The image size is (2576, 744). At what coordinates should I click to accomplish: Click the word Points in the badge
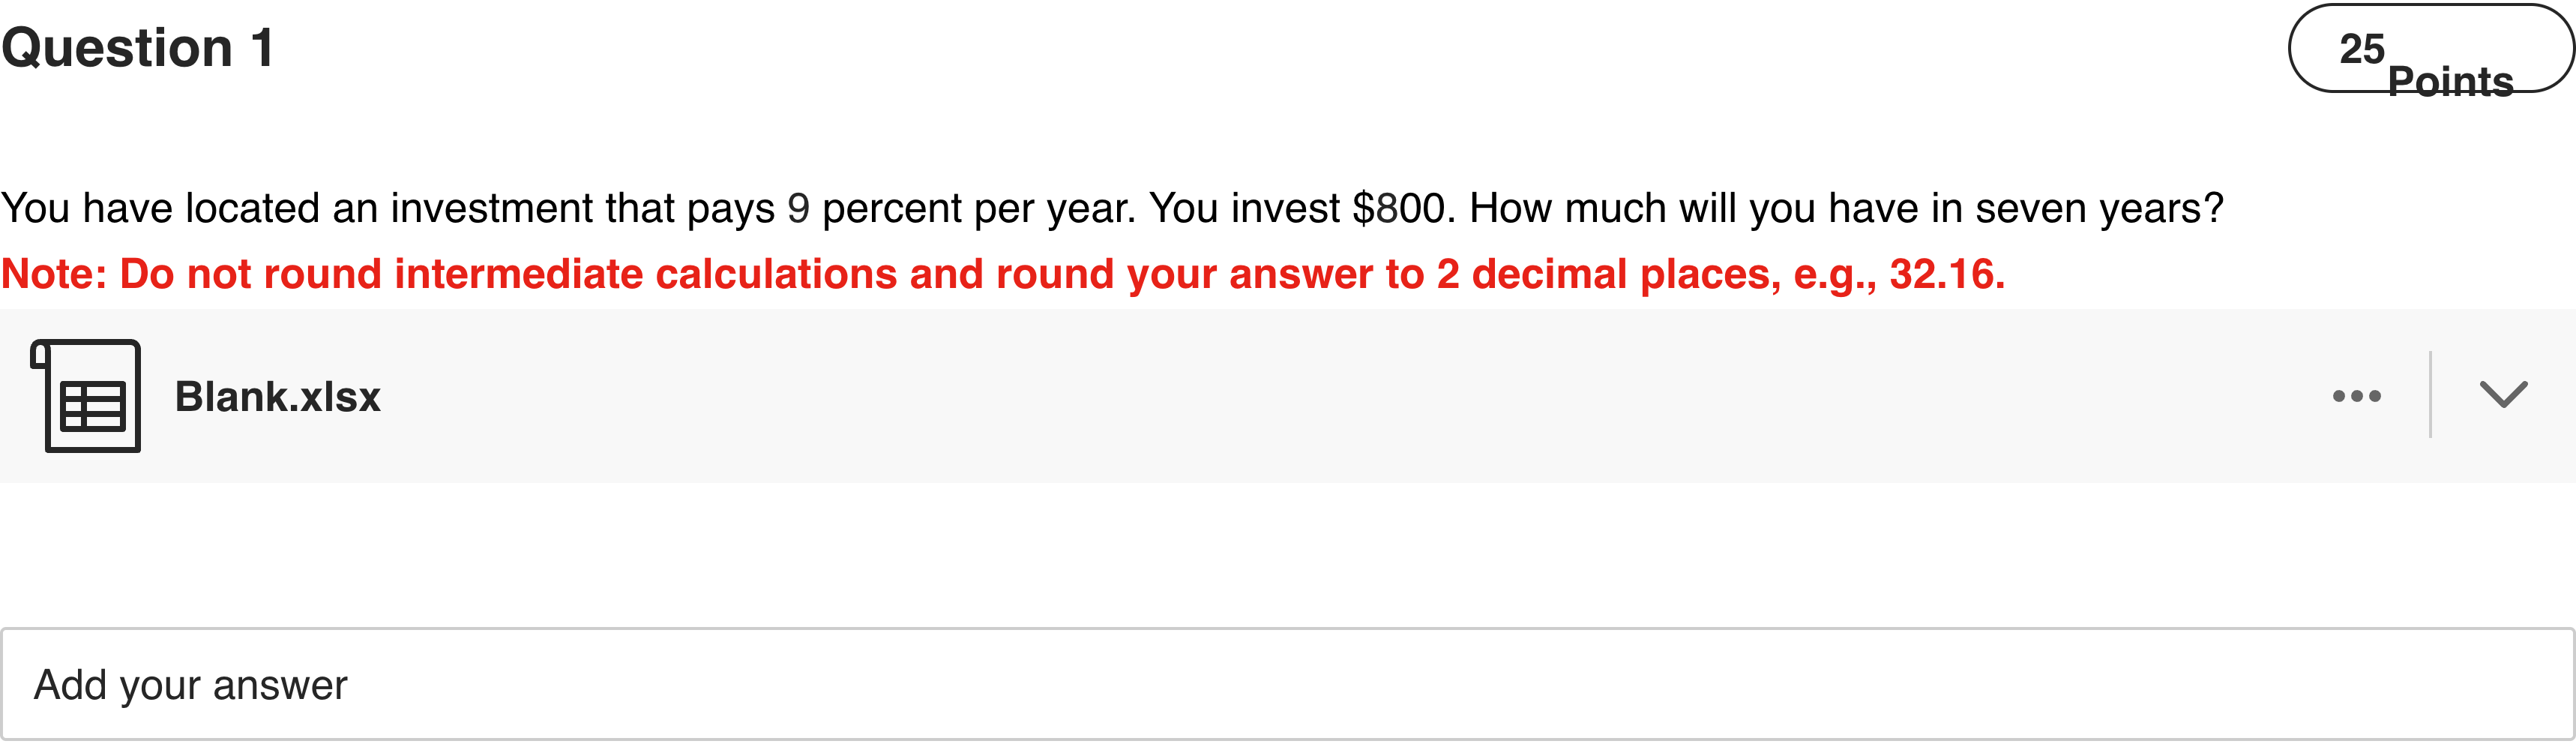pos(2449,81)
